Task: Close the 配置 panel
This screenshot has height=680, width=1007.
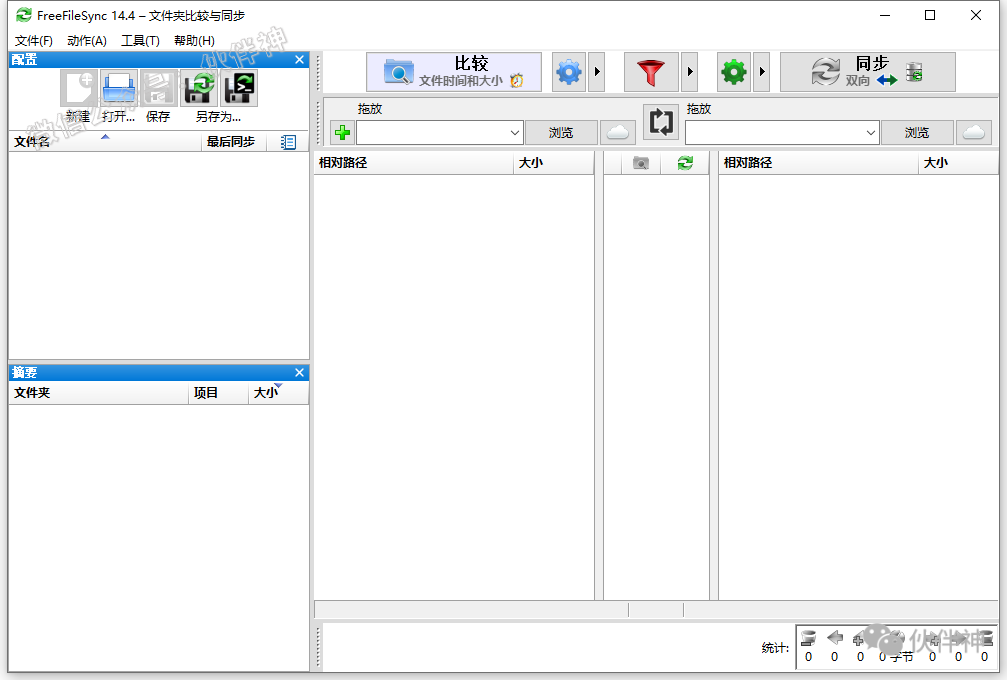Action: (x=299, y=60)
